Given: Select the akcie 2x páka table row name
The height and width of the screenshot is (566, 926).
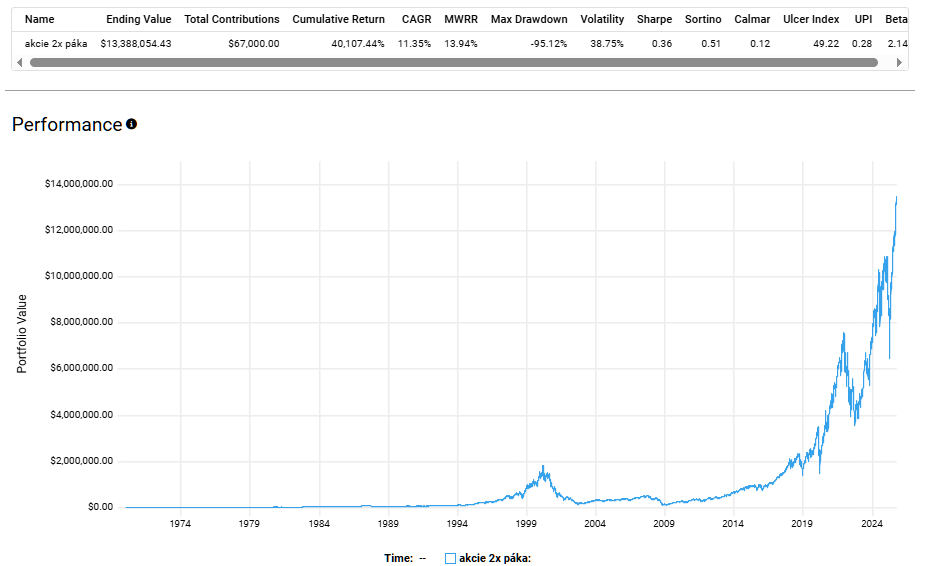Looking at the screenshot, I should pos(56,43).
